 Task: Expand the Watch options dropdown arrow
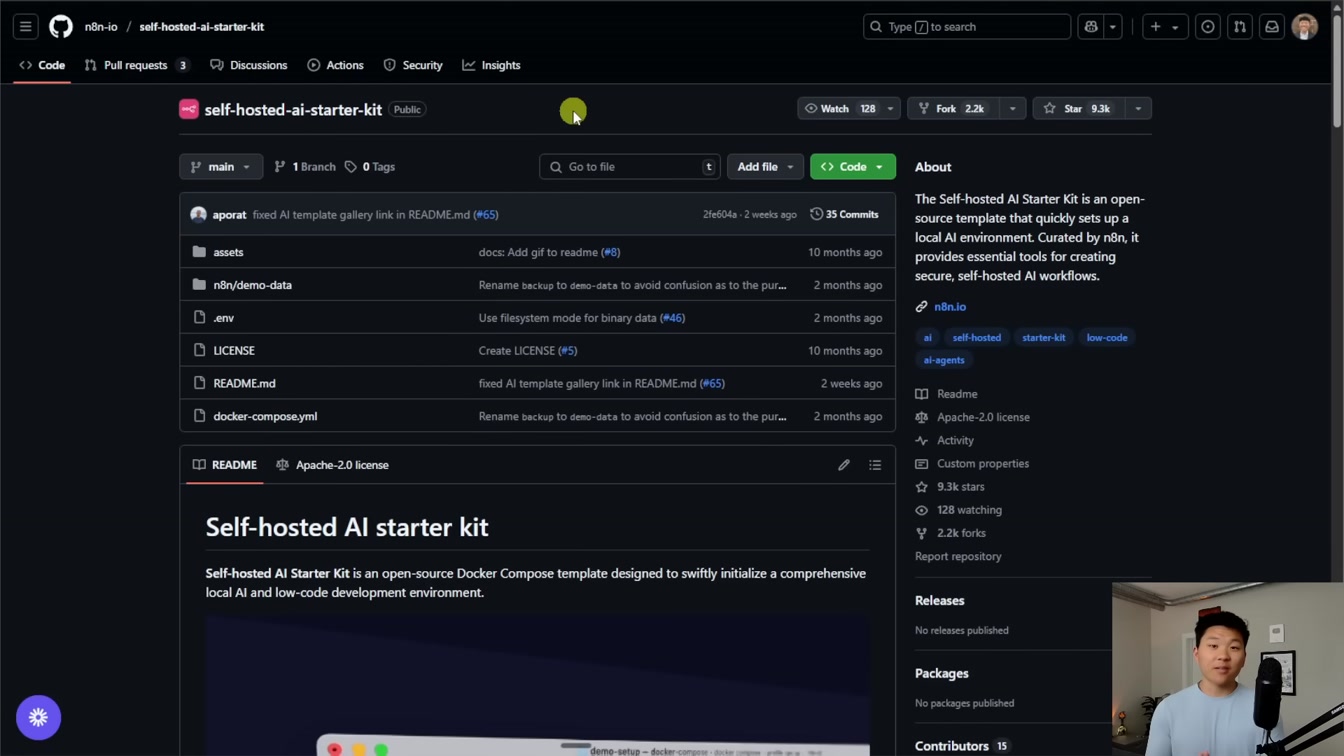coord(890,108)
